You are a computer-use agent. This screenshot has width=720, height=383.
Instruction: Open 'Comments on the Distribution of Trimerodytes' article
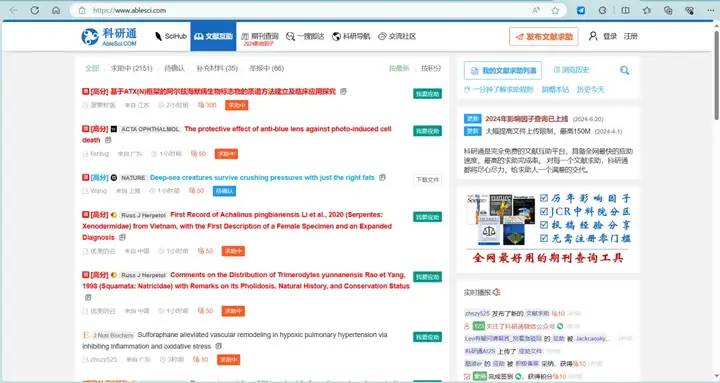(246, 280)
